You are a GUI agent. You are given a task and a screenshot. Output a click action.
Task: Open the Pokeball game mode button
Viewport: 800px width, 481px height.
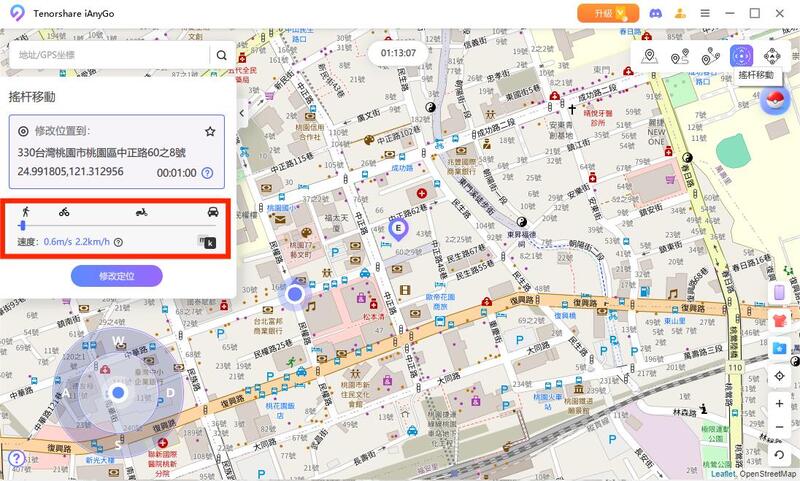[774, 100]
